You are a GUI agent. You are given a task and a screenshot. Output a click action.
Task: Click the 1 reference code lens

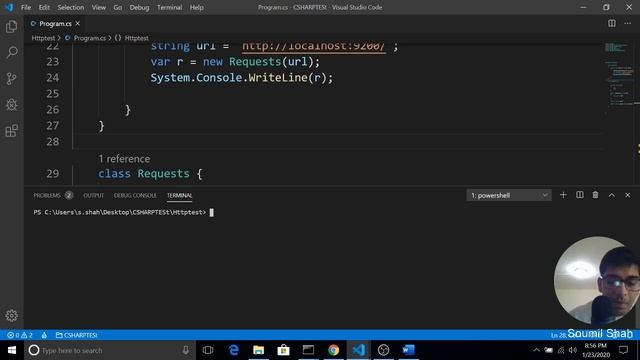pyautogui.click(x=124, y=159)
